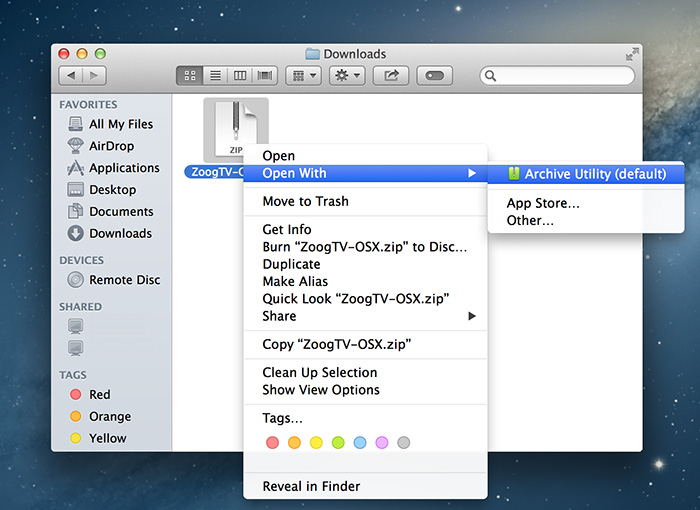
Task: Click the Finder search field
Action: click(x=557, y=75)
